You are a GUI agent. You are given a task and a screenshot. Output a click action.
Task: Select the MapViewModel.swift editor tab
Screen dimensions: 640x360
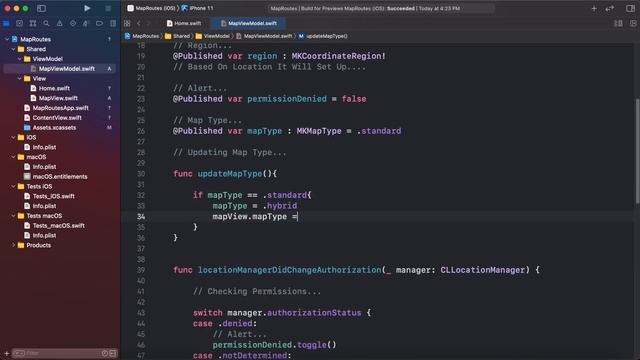249,23
